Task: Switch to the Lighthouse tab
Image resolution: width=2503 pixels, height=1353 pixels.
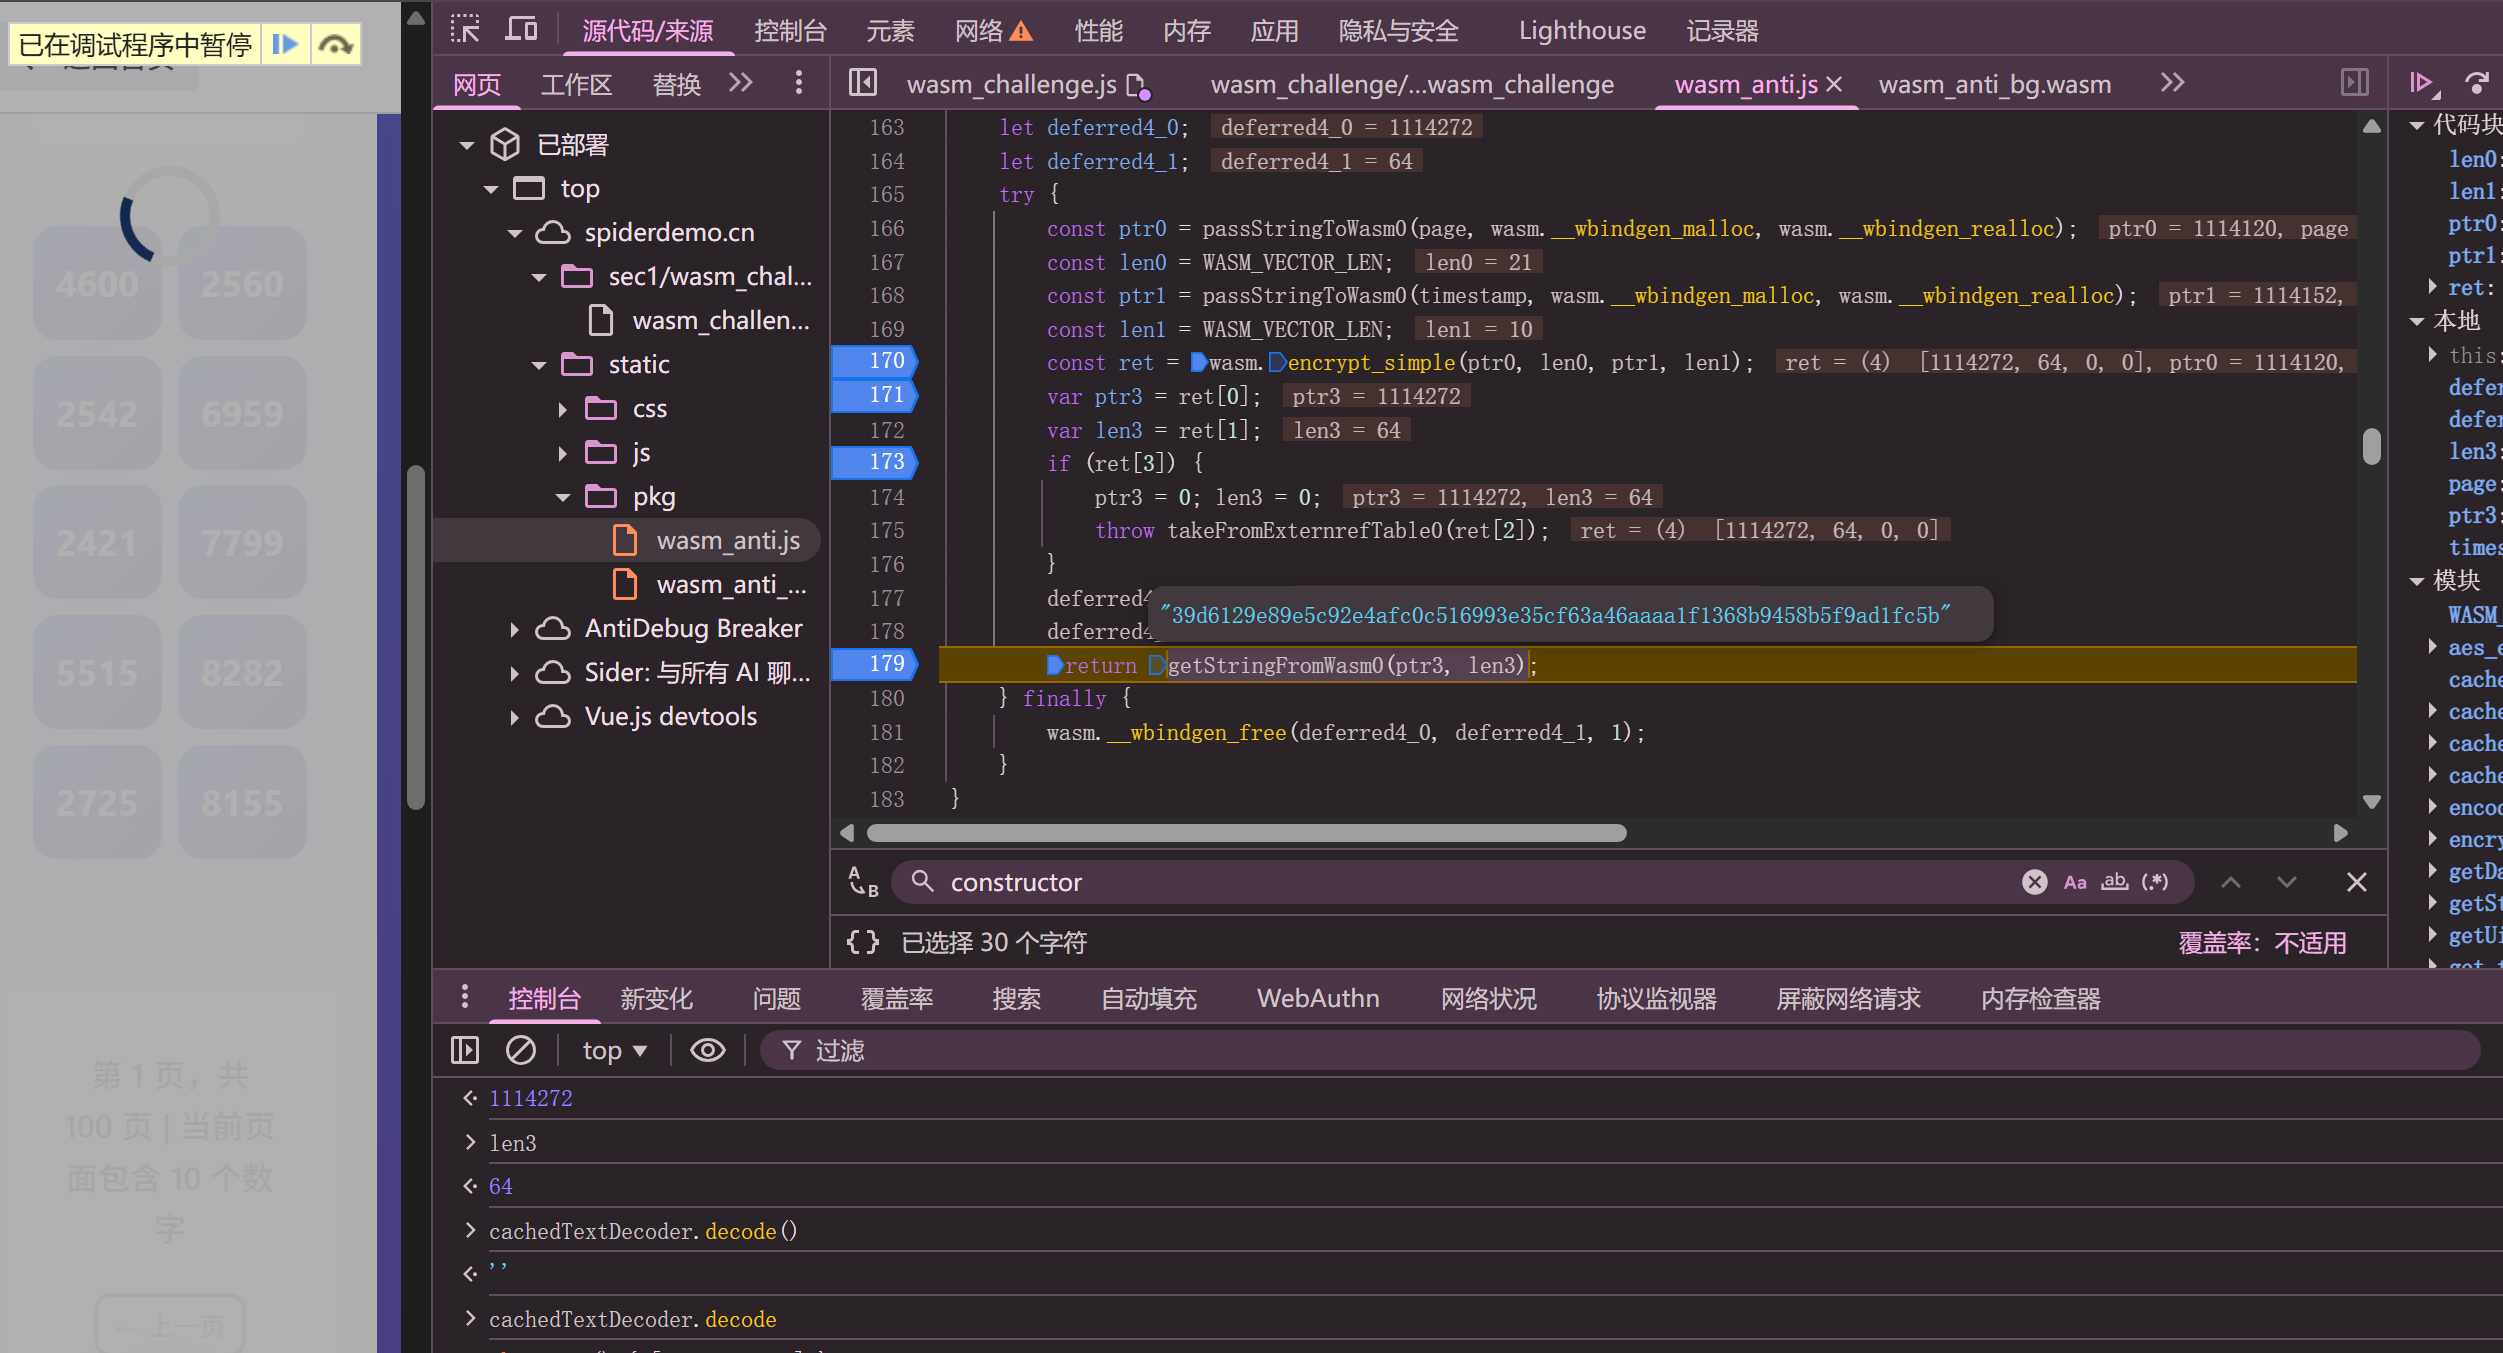Action: click(x=1581, y=31)
